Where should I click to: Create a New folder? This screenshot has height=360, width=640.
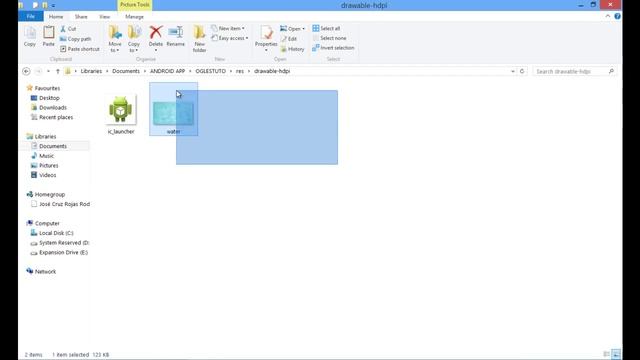pos(199,39)
